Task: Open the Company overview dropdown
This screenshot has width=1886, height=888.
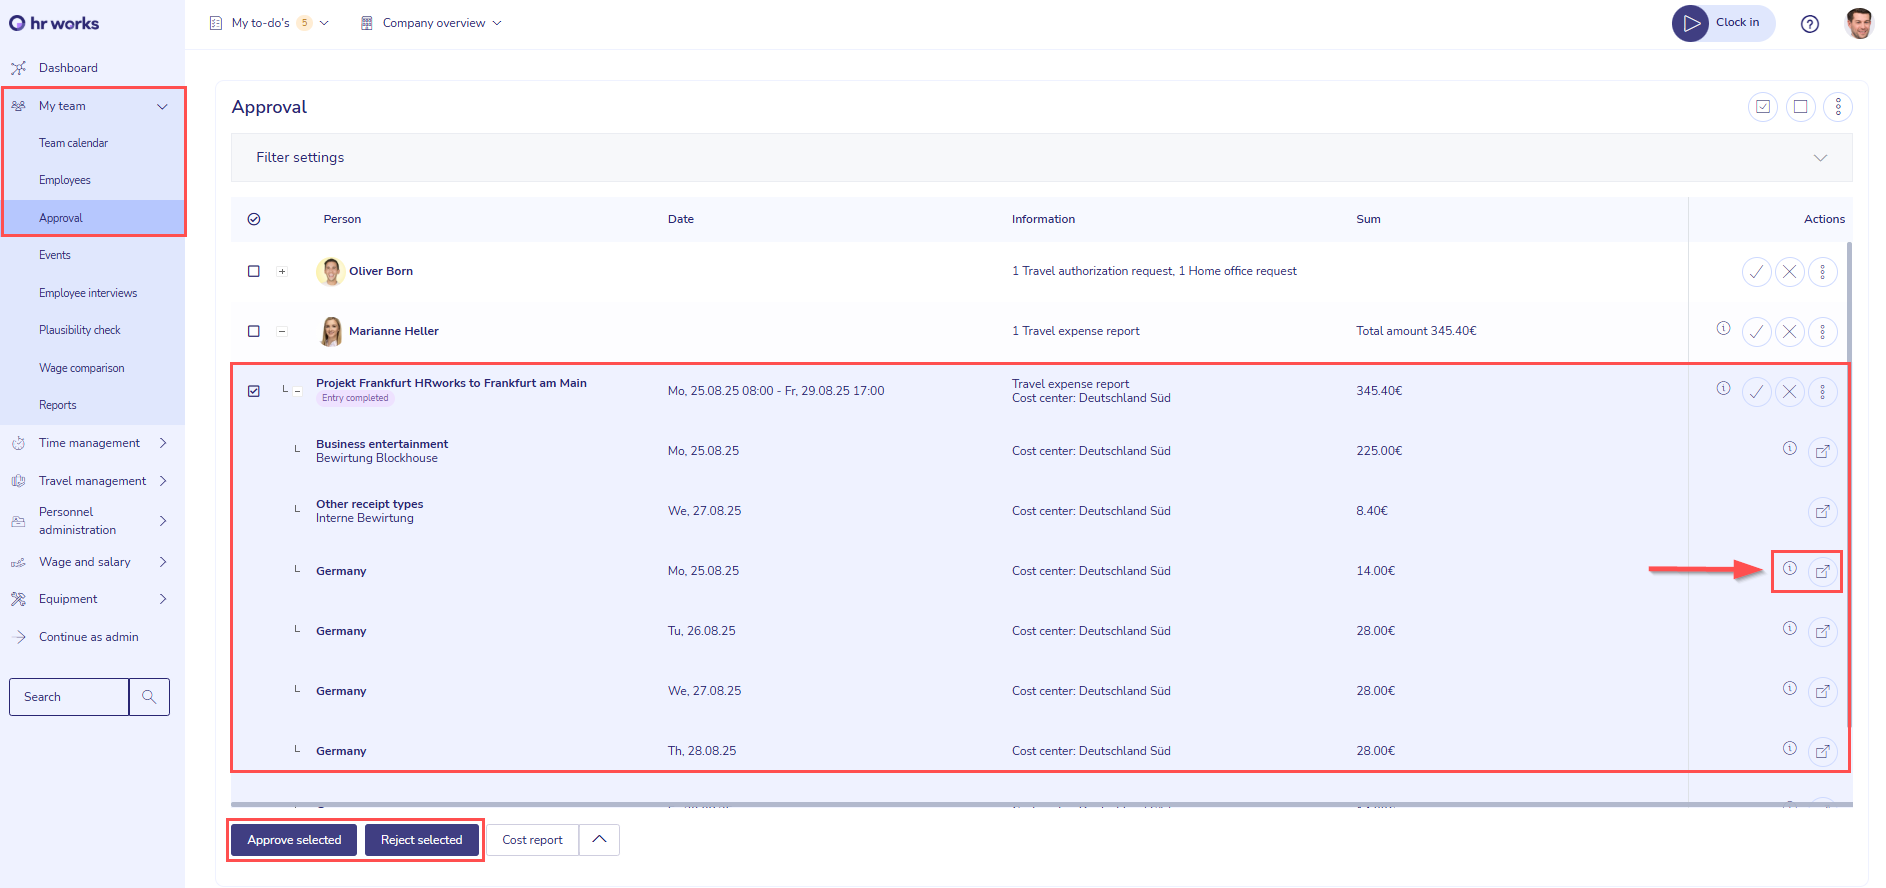Action: tap(431, 23)
